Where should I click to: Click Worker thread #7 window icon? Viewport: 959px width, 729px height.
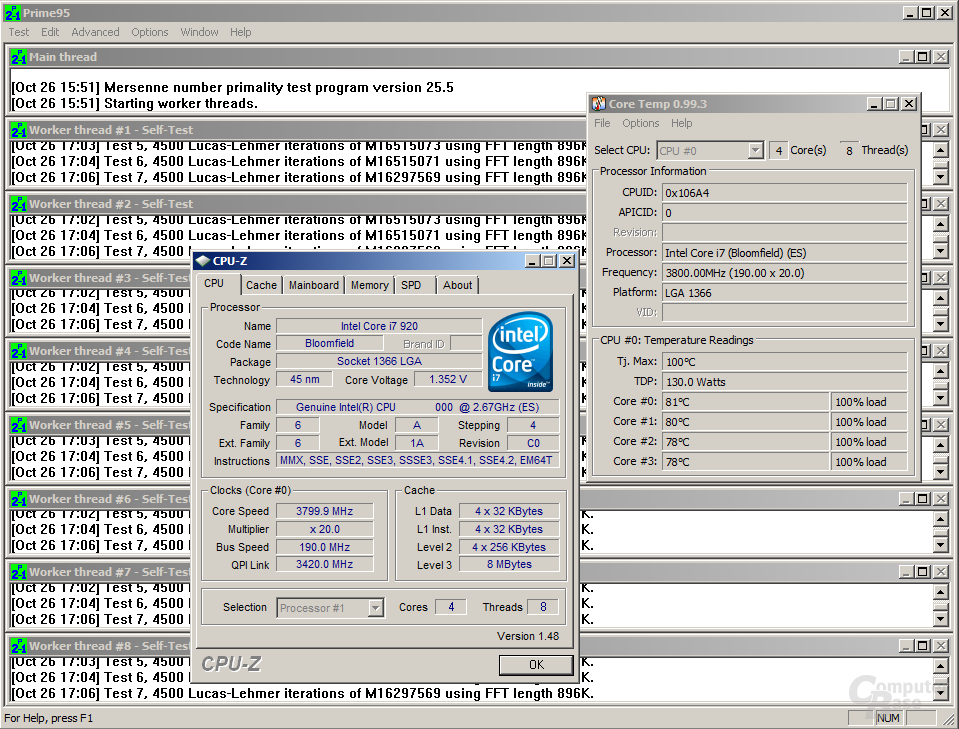(x=18, y=572)
